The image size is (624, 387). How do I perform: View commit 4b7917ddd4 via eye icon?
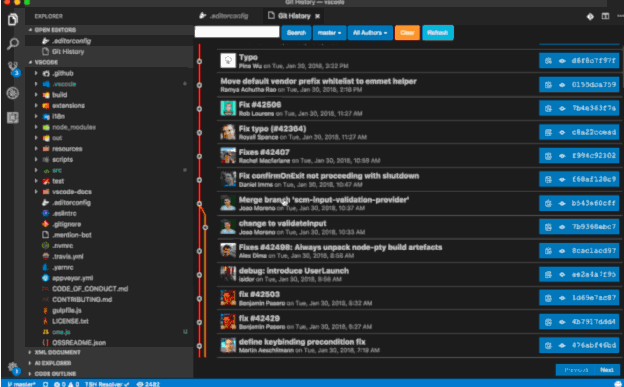[x=562, y=322]
